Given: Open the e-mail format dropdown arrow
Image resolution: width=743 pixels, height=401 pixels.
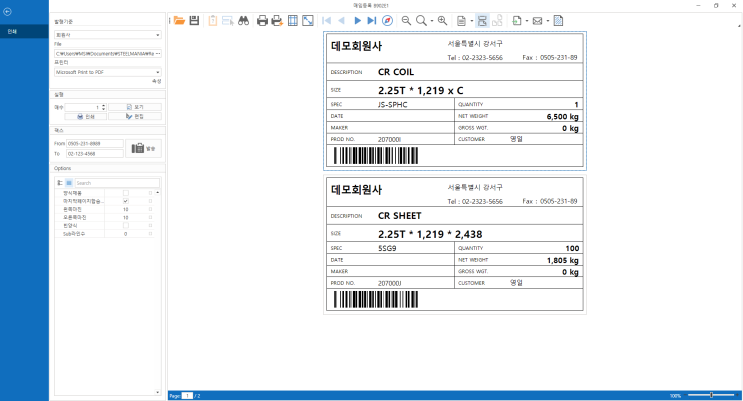Looking at the screenshot, I should tap(548, 21).
